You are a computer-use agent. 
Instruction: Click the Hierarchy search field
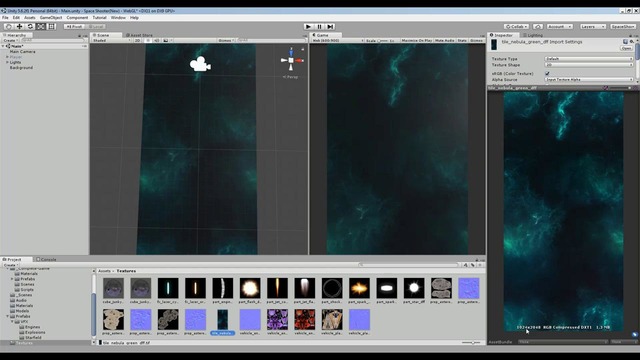coord(54,40)
